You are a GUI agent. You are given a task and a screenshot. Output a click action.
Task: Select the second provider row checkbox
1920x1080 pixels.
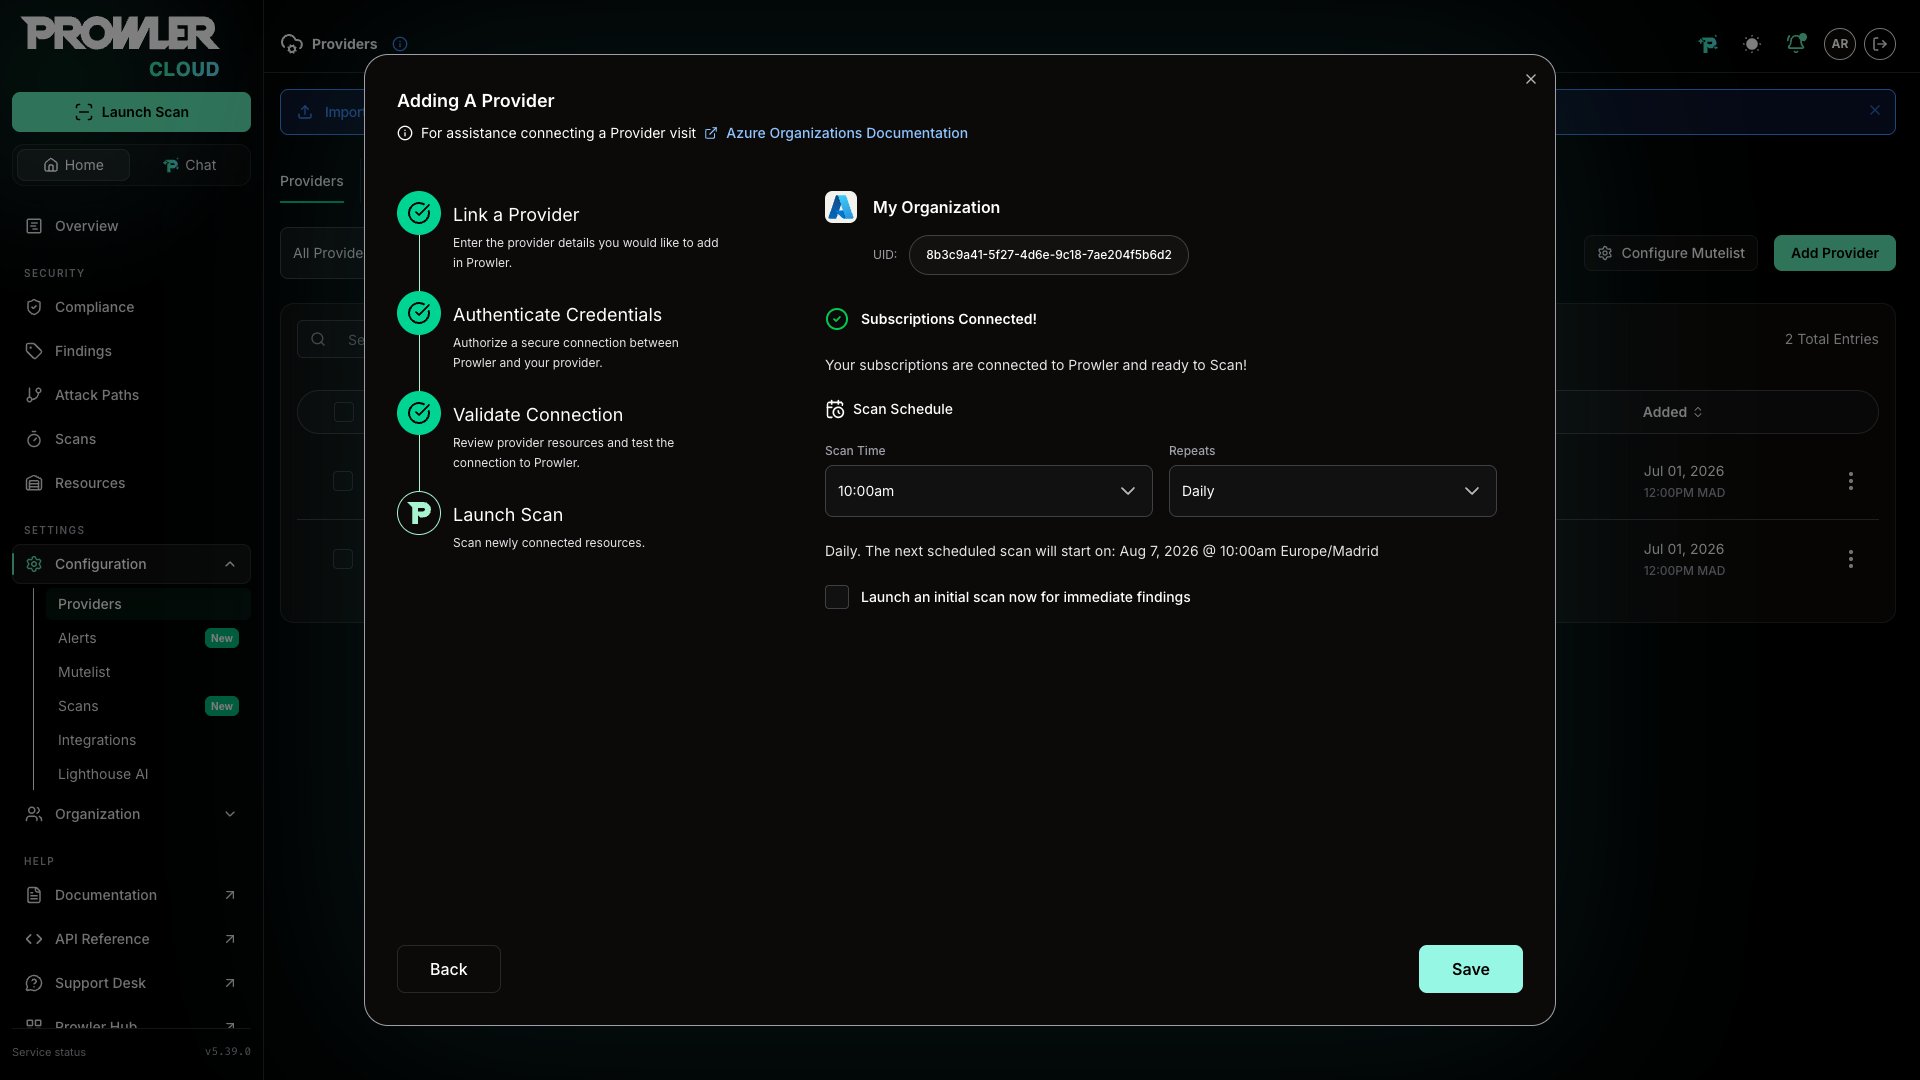pos(343,559)
